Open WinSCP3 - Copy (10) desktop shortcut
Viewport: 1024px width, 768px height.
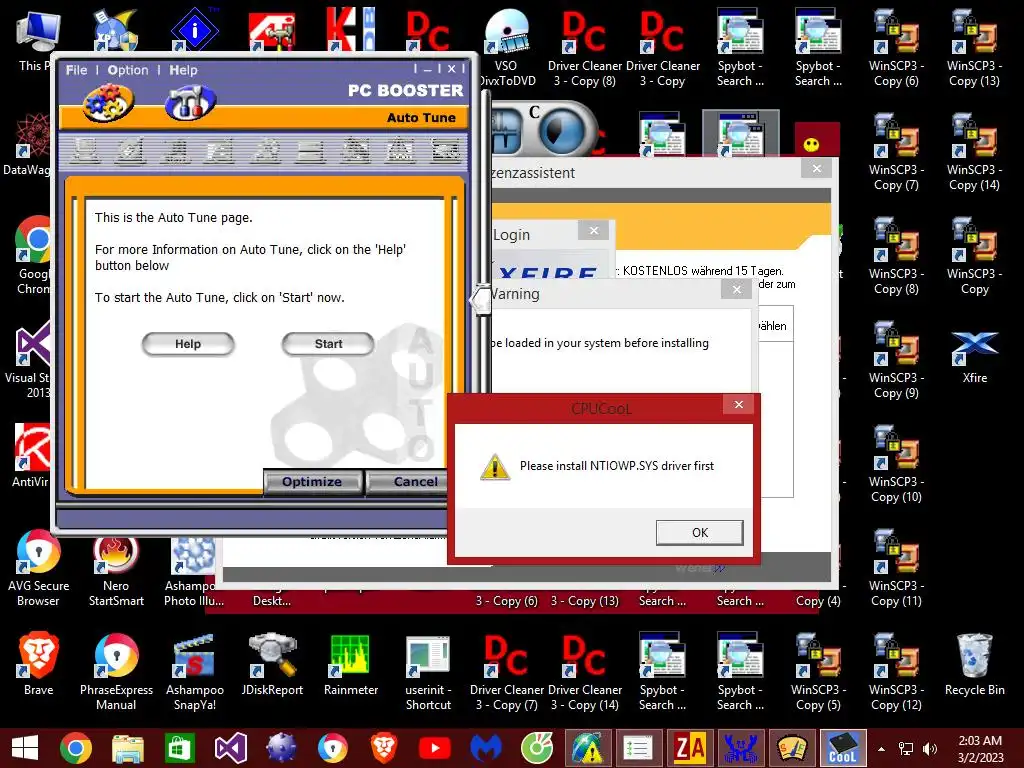[x=896, y=464]
